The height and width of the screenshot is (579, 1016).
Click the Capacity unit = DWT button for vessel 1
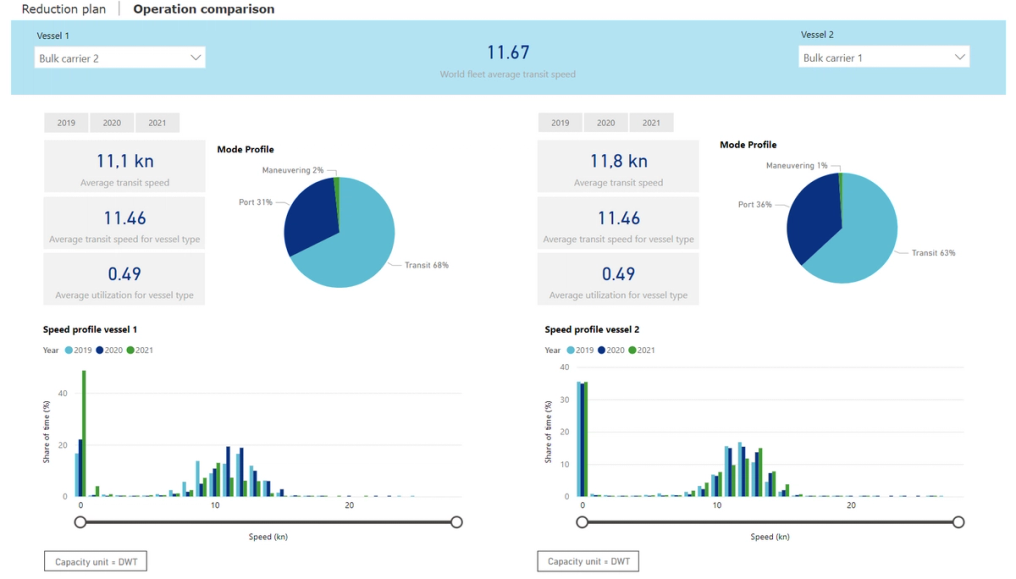pos(94,561)
